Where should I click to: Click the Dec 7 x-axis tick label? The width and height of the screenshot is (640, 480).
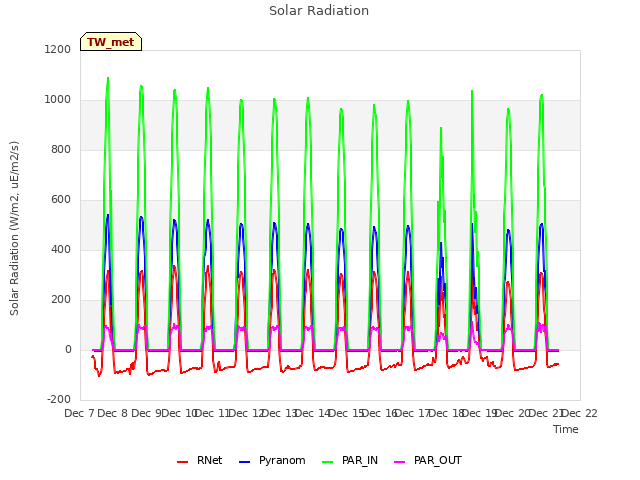[x=80, y=413]
